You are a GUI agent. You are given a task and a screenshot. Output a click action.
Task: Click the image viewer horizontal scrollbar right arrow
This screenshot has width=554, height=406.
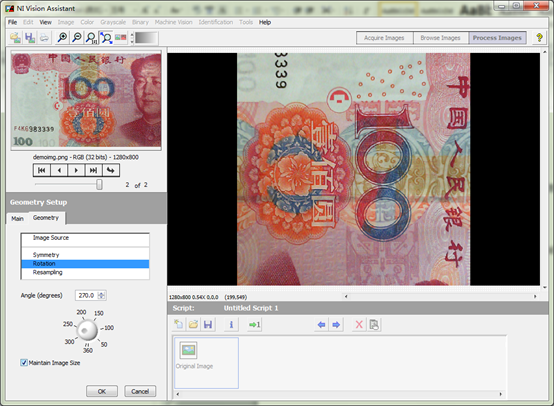[x=535, y=296]
